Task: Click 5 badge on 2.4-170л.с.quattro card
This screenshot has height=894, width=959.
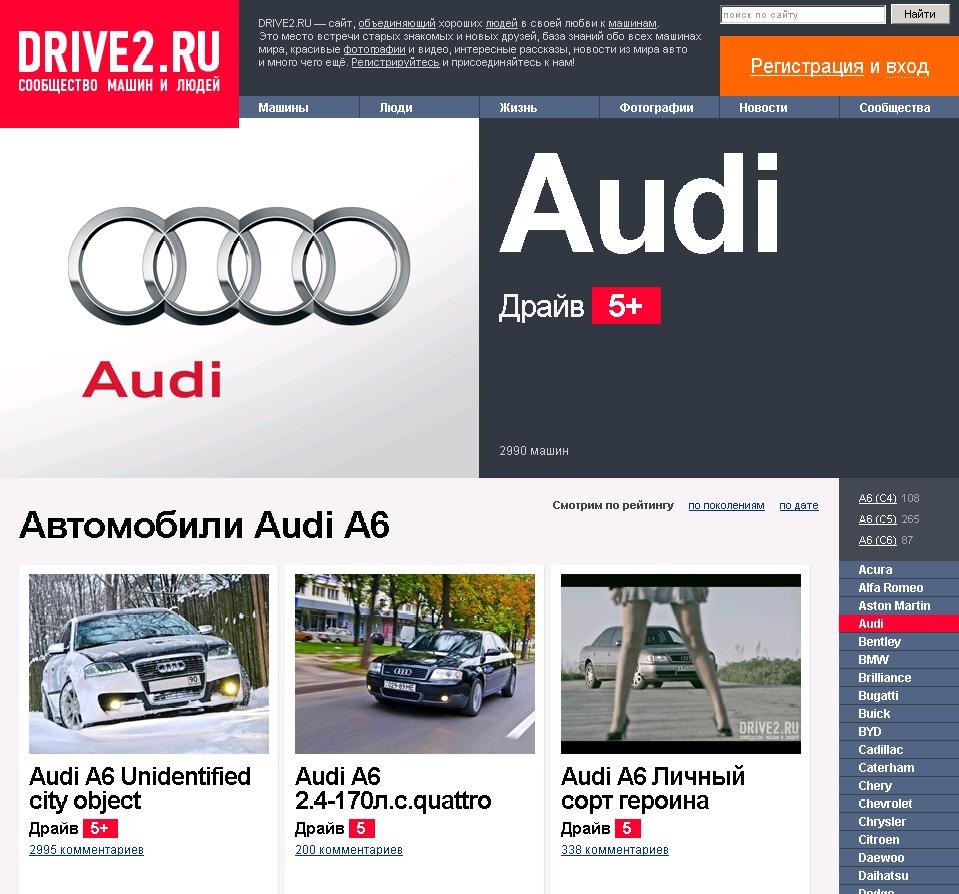Action: (x=361, y=829)
